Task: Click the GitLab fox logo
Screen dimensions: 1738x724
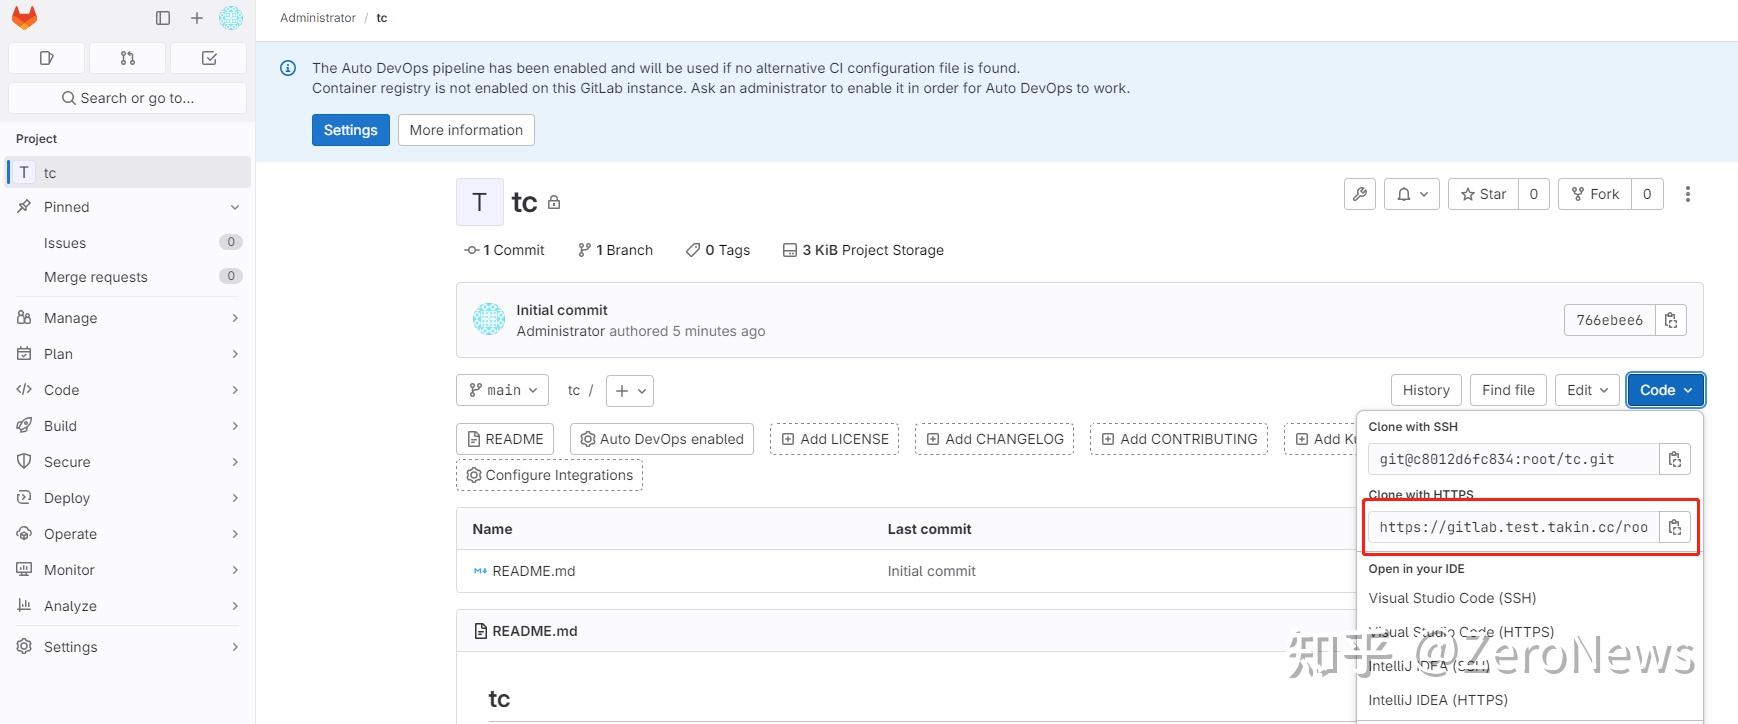Action: click(x=24, y=18)
